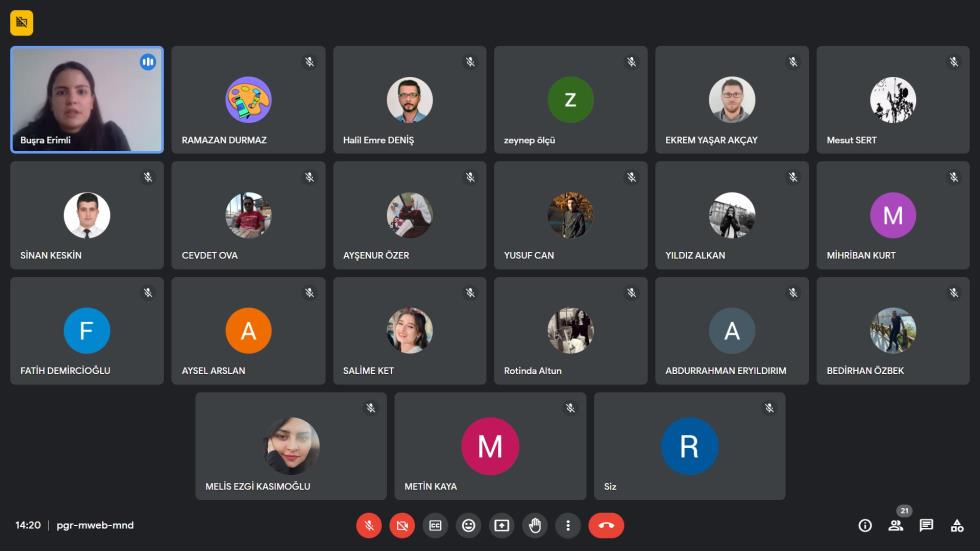Screen dimensions: 980x551
Task: Leave the call with red hang-up button
Action: point(606,525)
